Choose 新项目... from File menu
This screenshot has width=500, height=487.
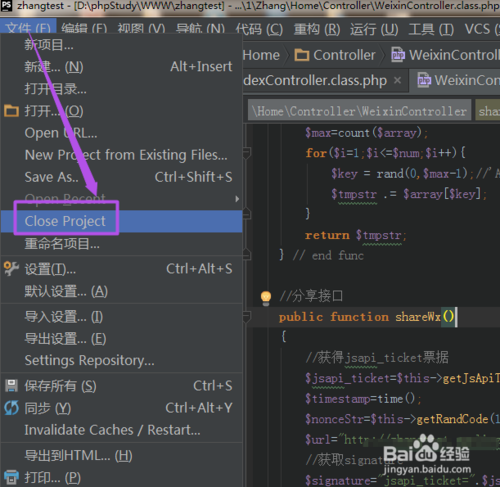(121, 44)
